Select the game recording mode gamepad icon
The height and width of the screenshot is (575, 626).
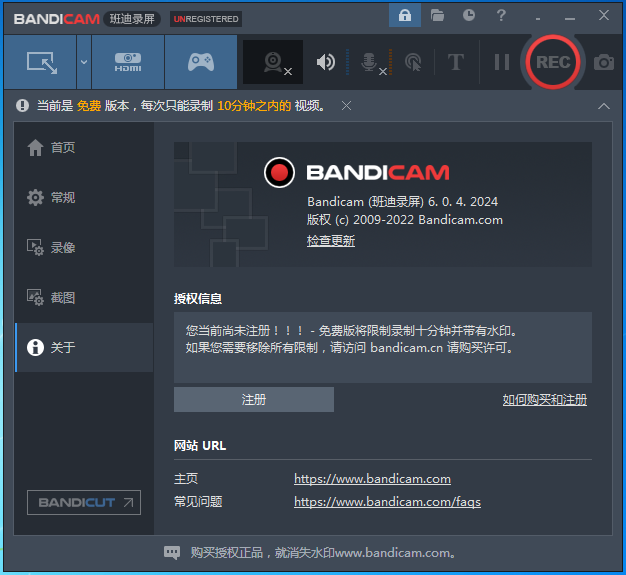pyautogui.click(x=201, y=62)
